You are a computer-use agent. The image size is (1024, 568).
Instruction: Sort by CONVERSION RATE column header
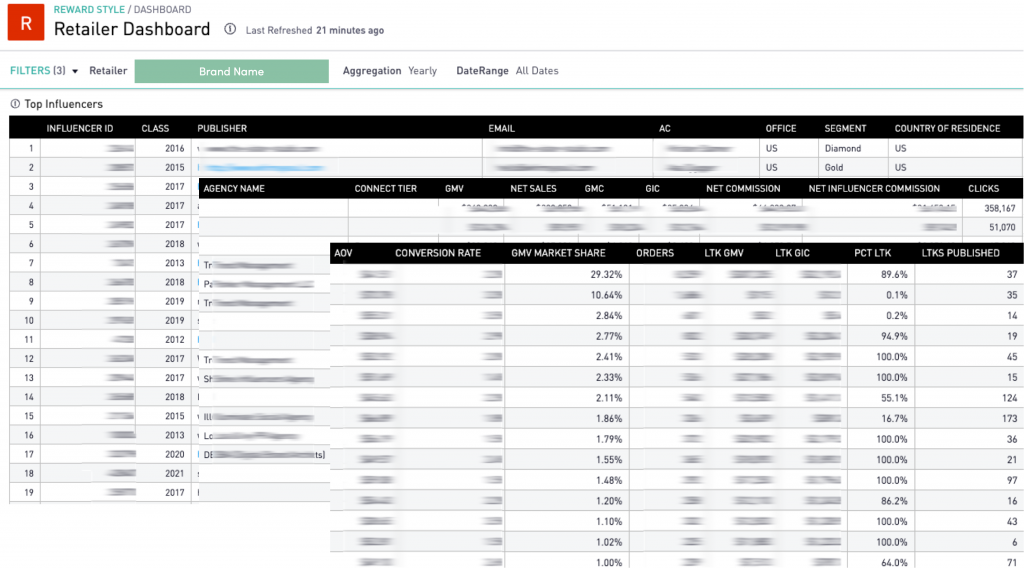click(x=438, y=253)
